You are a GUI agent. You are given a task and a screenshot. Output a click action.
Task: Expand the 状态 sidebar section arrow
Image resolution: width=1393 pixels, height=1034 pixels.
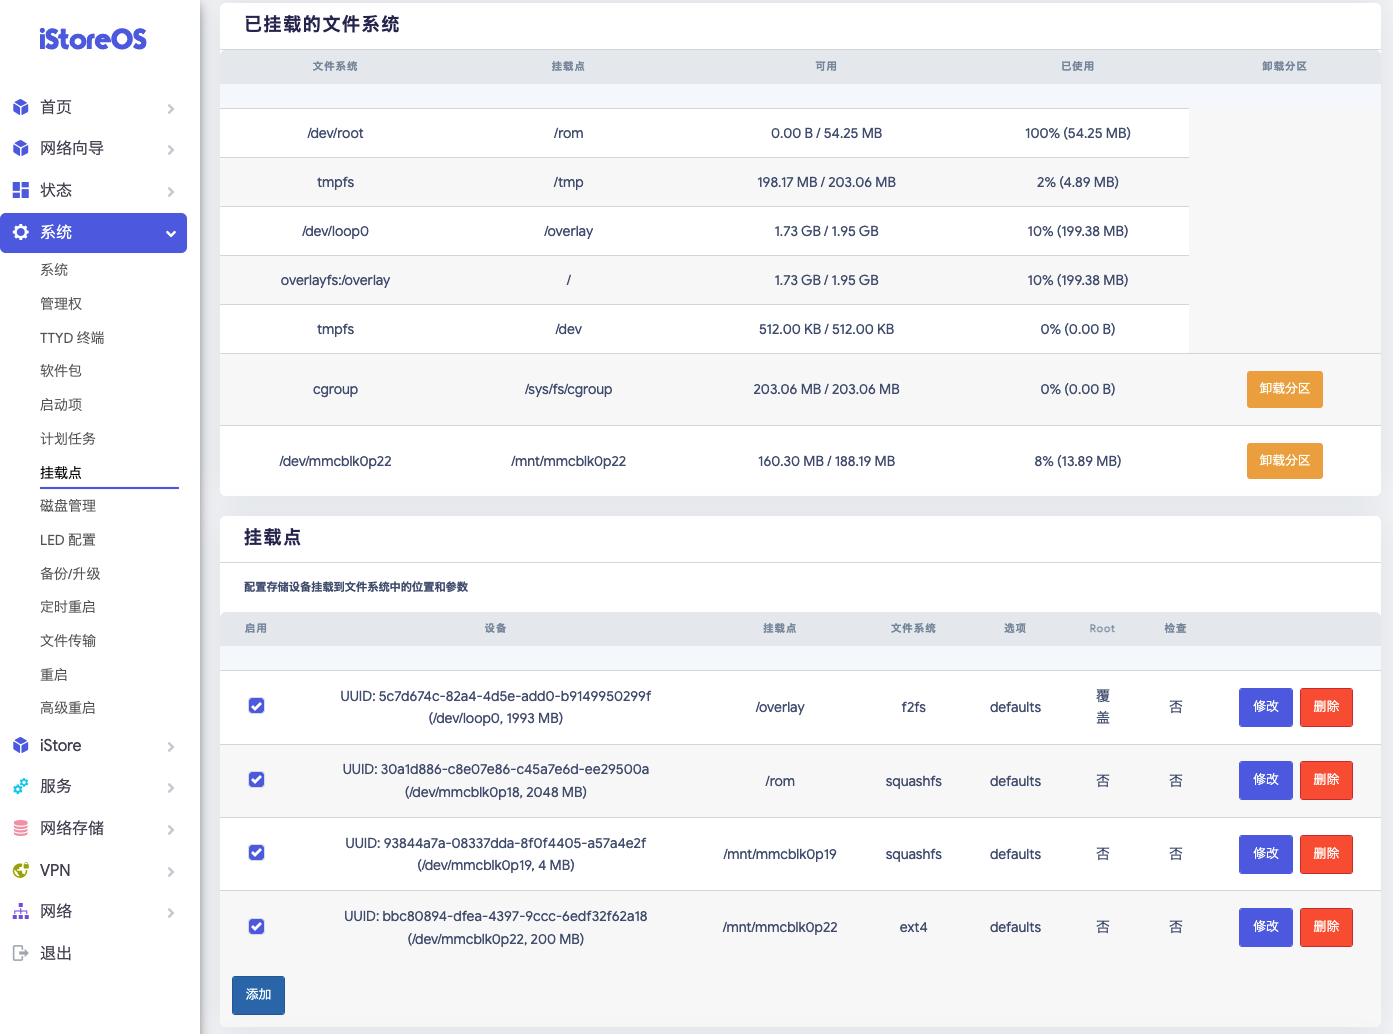(x=170, y=190)
